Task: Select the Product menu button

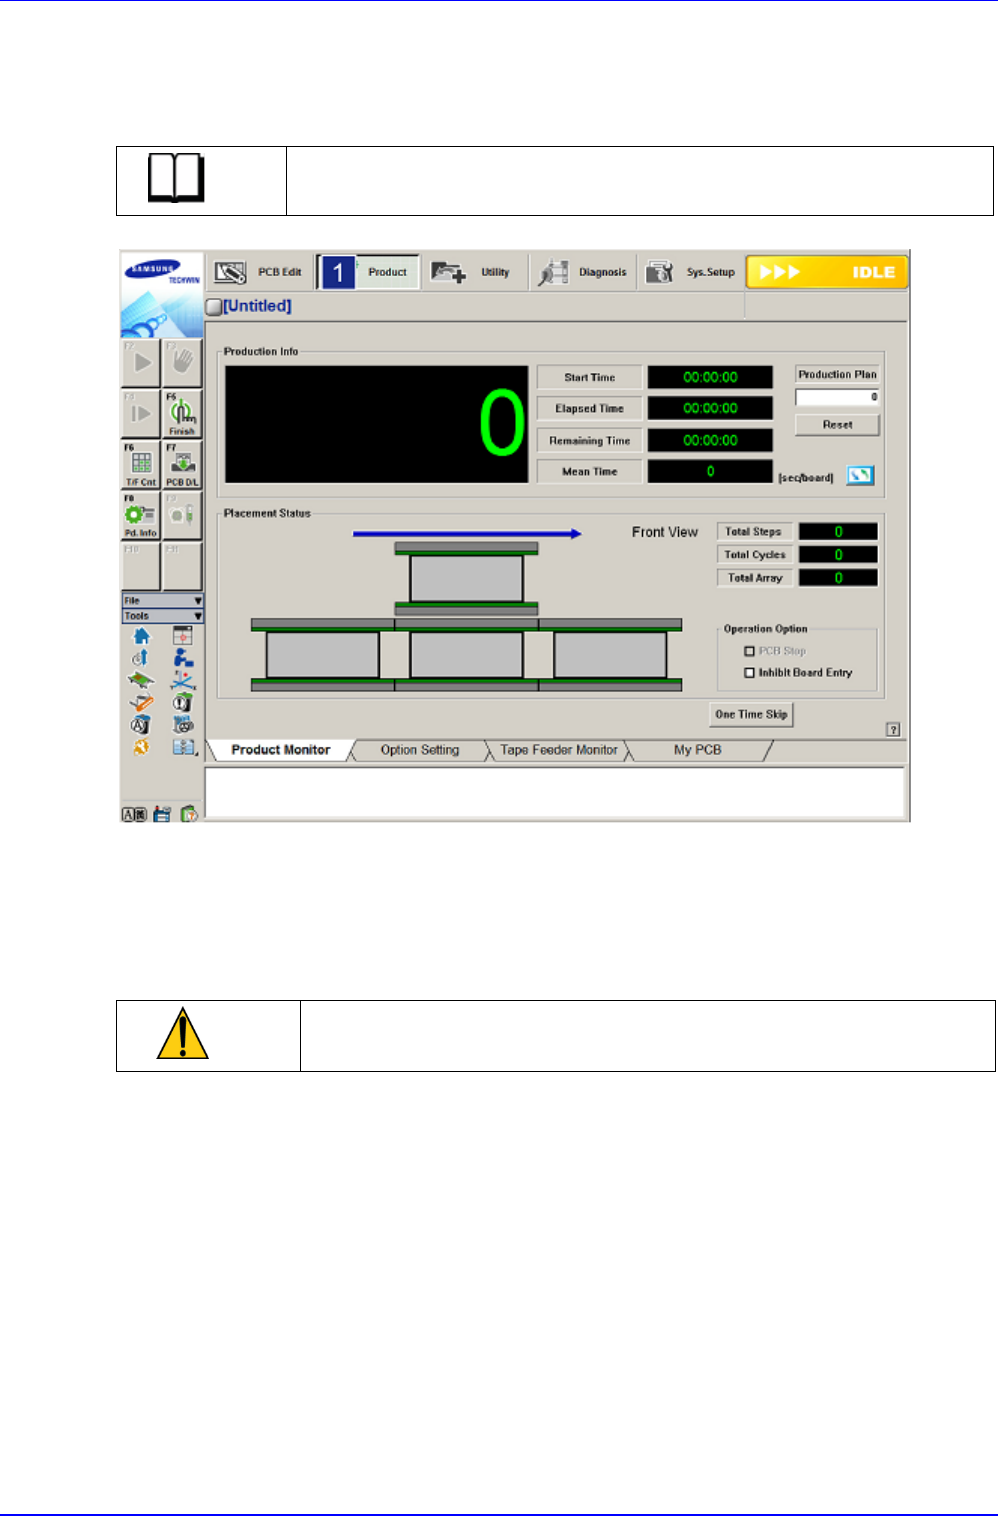Action: 368,272
